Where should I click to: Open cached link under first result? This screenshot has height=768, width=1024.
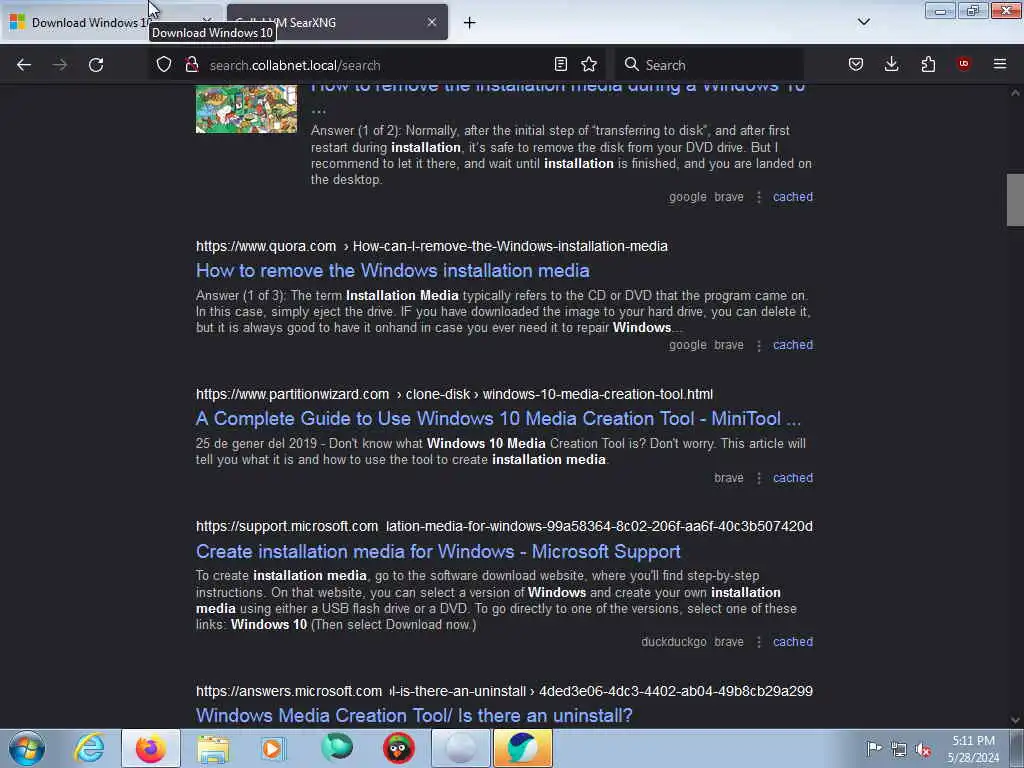point(793,197)
